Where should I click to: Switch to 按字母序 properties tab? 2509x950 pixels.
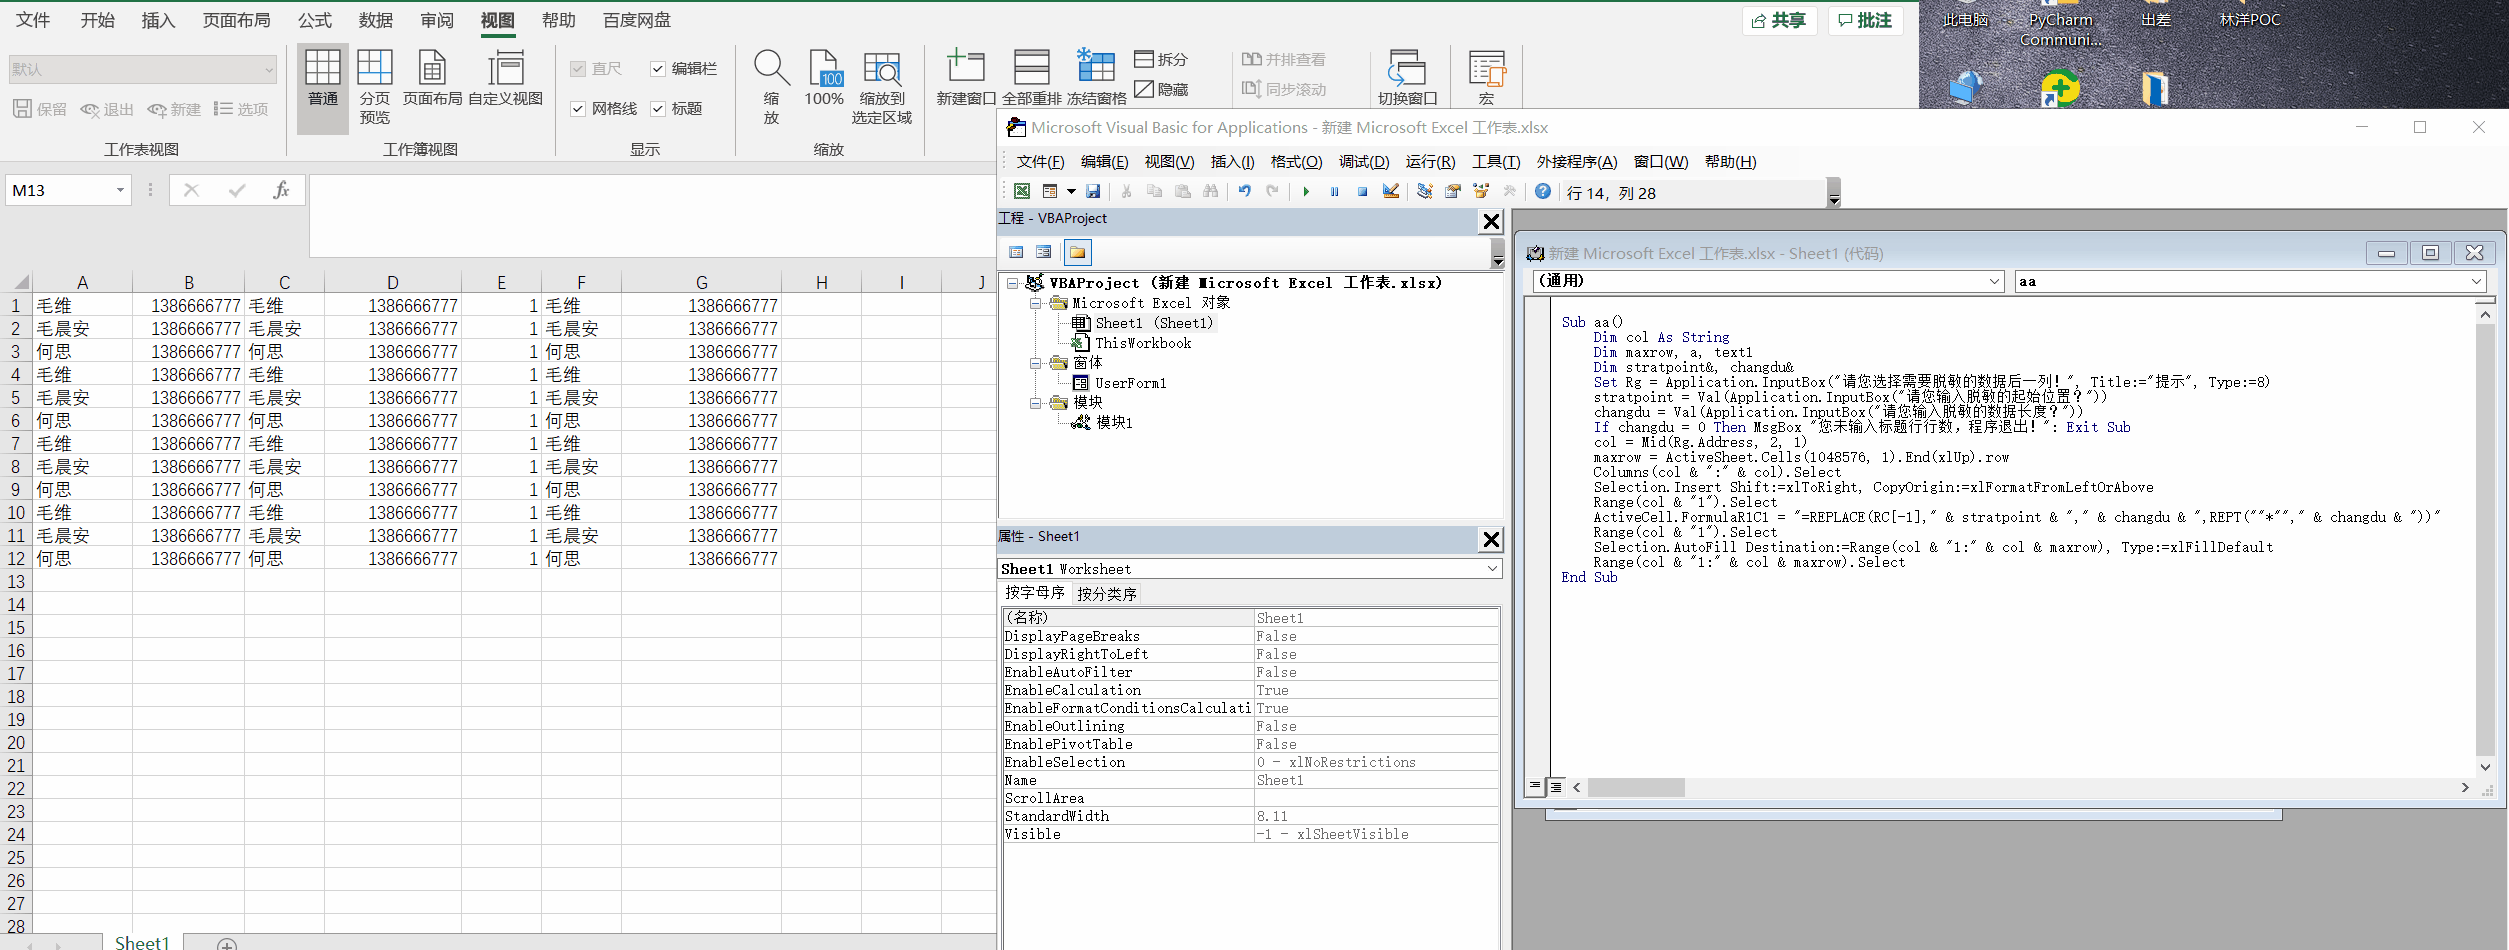1035,593
